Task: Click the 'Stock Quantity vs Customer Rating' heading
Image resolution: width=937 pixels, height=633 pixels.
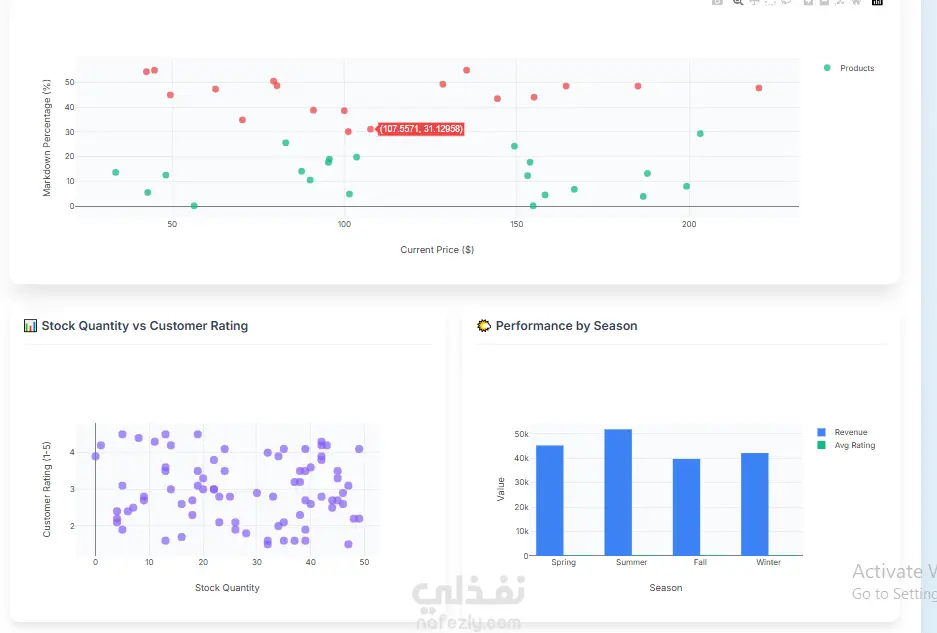Action: pos(145,326)
